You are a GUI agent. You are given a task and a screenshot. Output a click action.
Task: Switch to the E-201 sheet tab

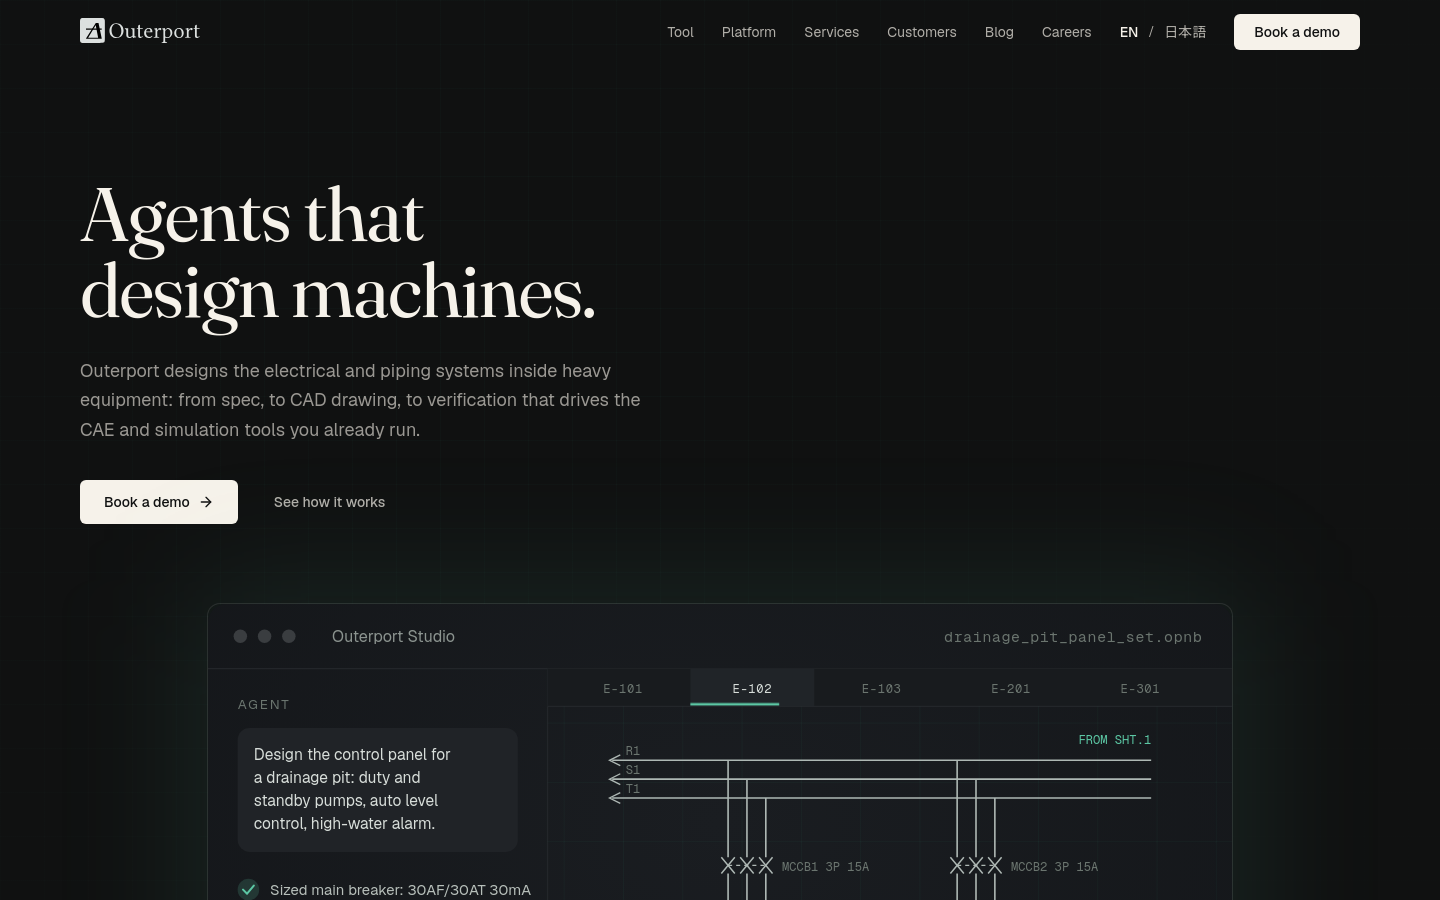tap(1010, 688)
